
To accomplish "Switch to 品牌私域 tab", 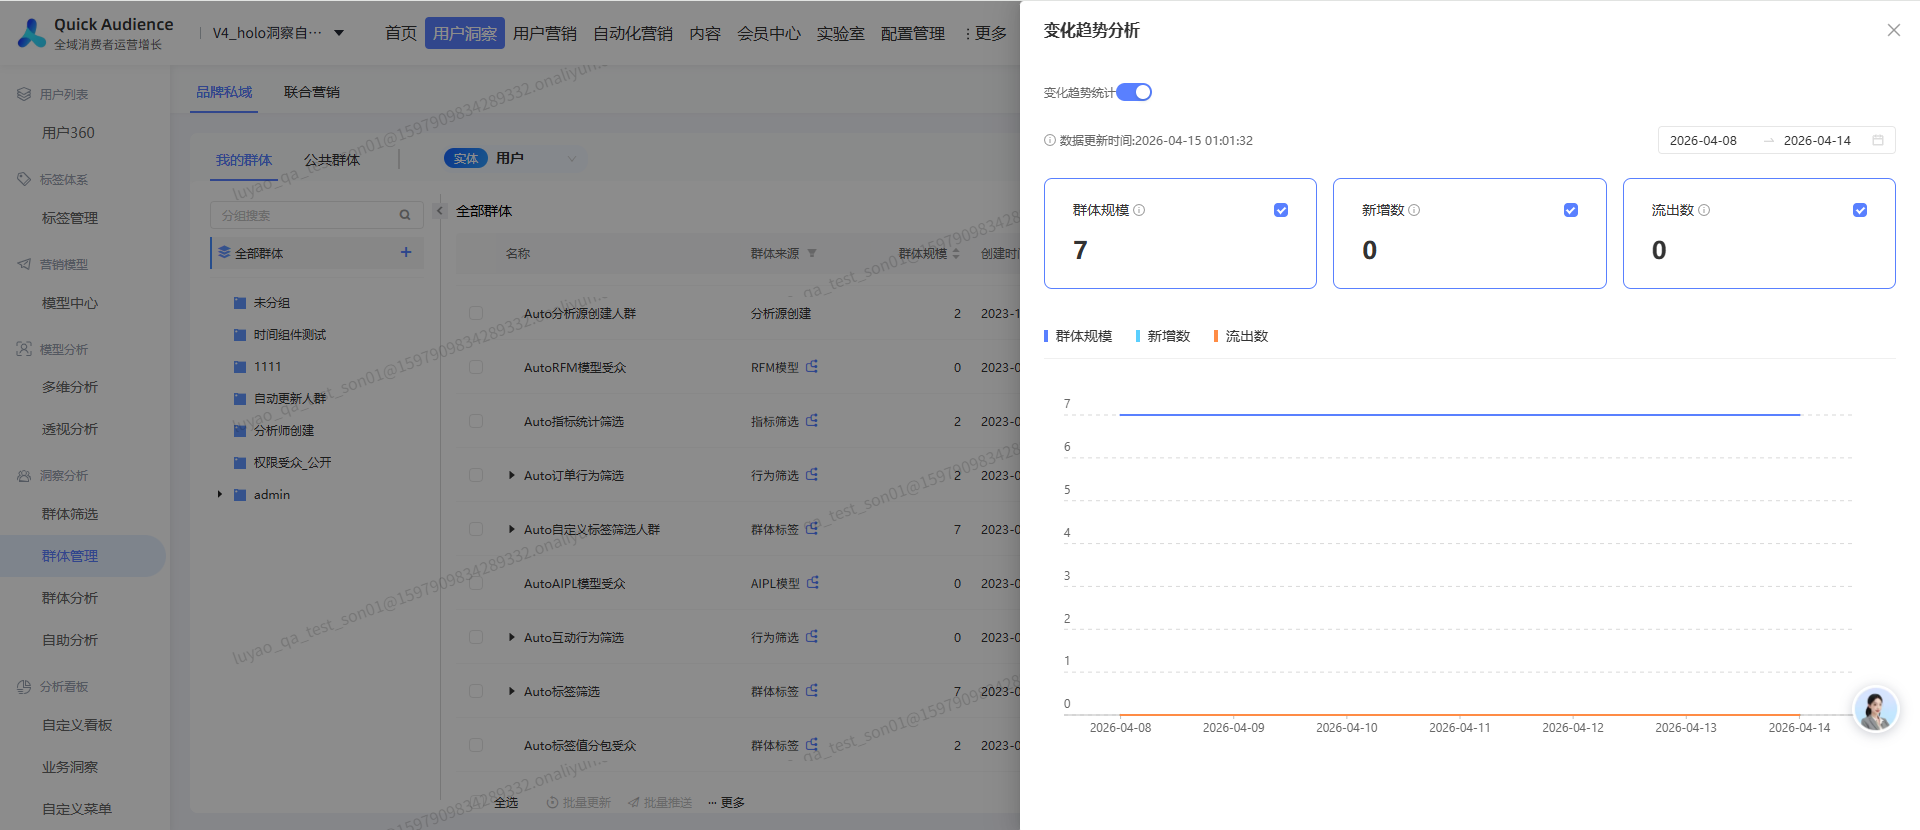I will click(x=224, y=92).
